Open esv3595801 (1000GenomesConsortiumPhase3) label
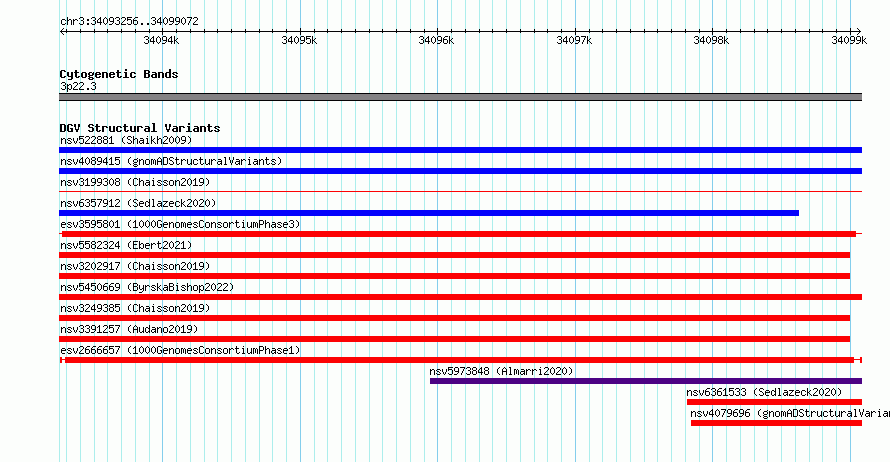The image size is (890, 462). (x=180, y=224)
